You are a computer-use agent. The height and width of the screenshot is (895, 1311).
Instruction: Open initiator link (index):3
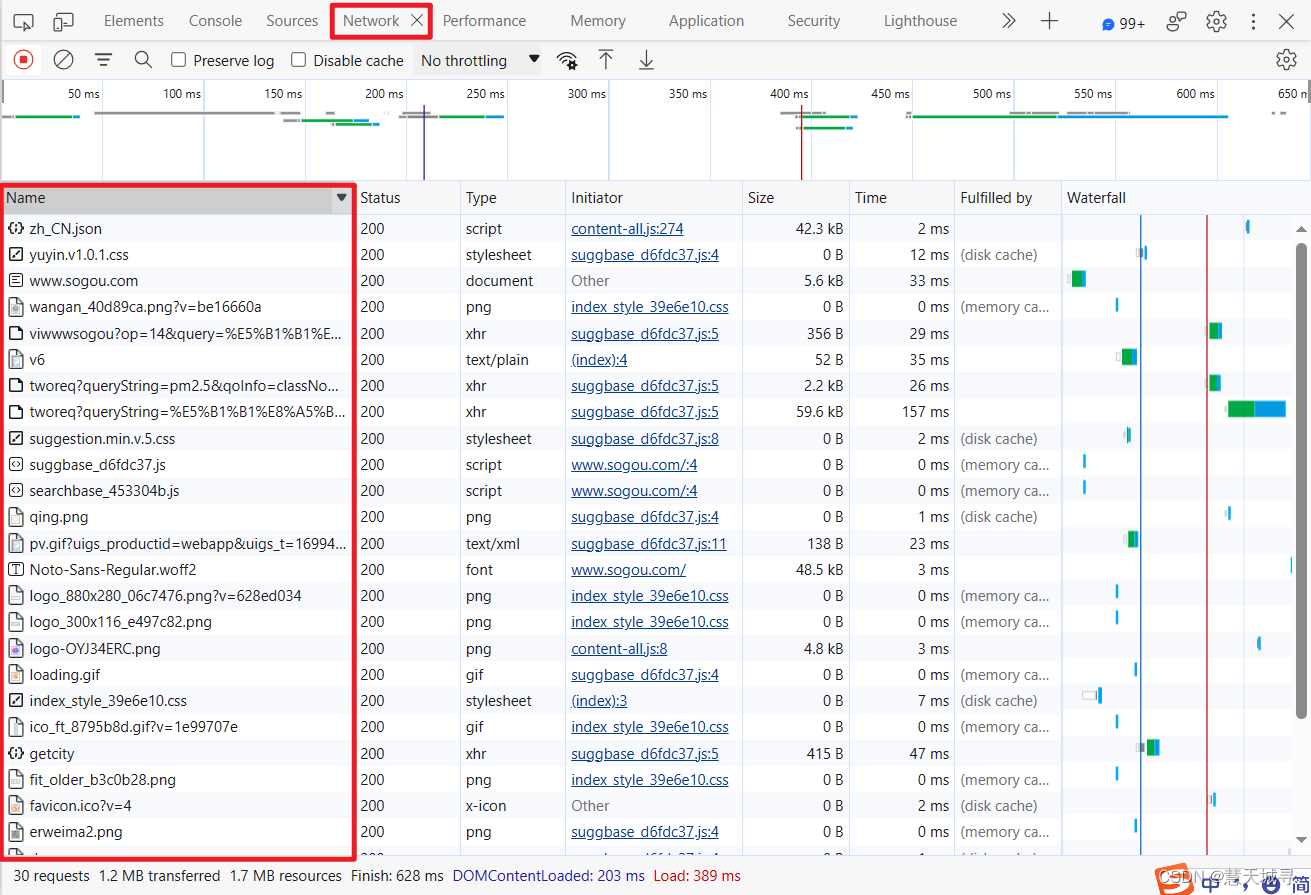pos(599,700)
